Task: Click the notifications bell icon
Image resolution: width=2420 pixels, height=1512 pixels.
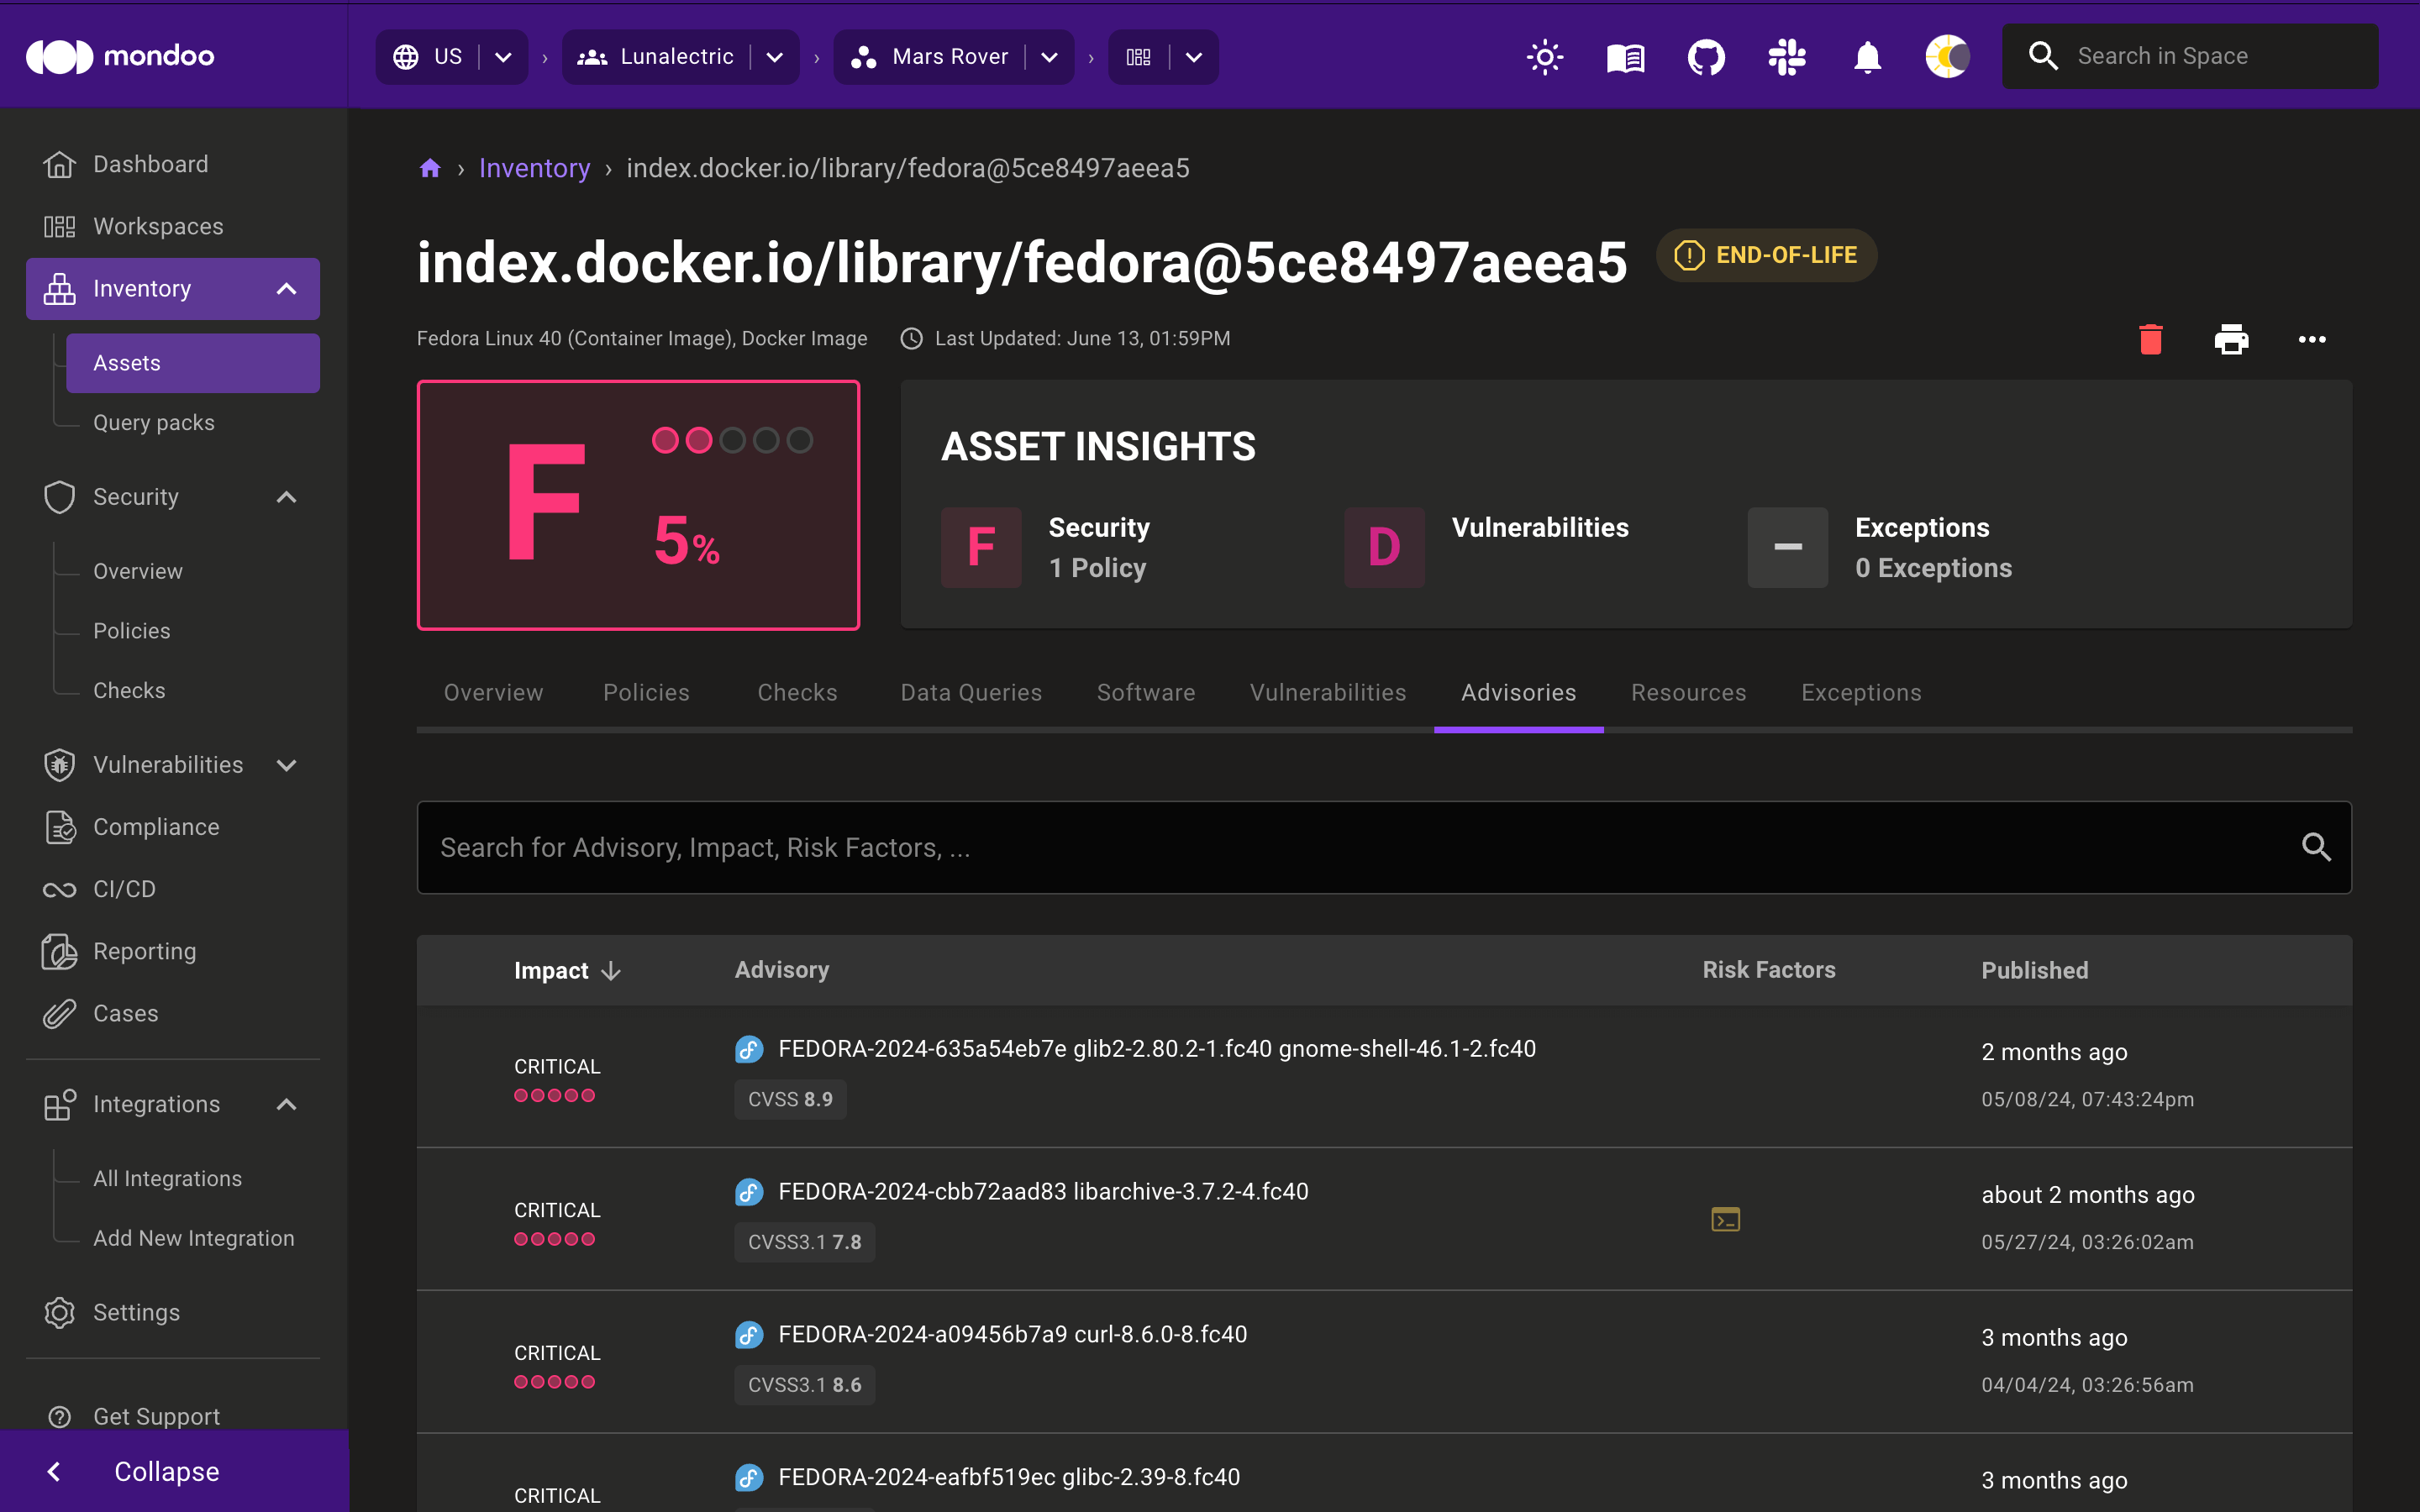Action: [1865, 55]
